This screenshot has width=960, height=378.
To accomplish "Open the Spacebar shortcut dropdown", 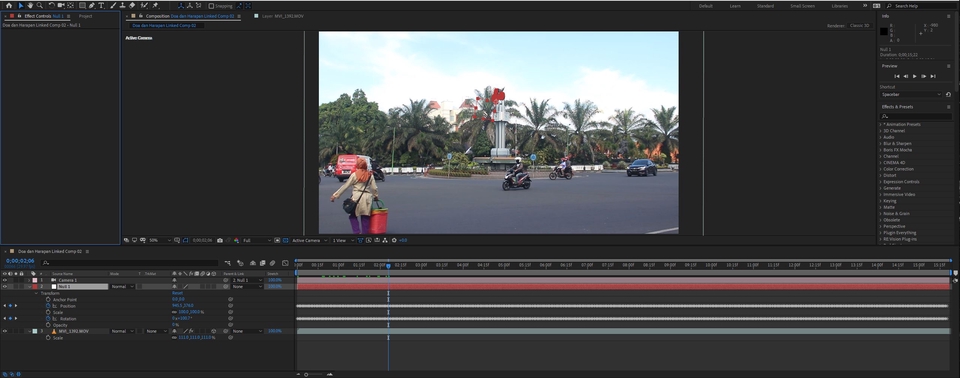I will coord(910,94).
